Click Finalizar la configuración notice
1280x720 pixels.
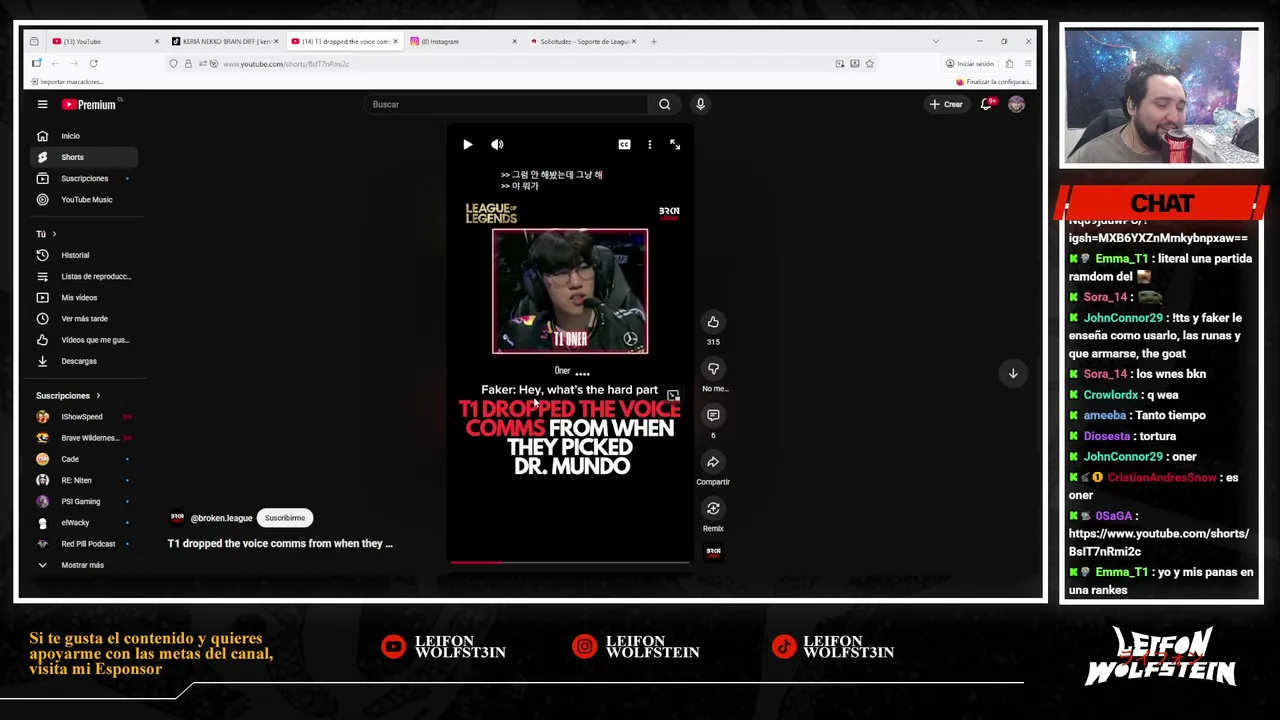pos(994,82)
